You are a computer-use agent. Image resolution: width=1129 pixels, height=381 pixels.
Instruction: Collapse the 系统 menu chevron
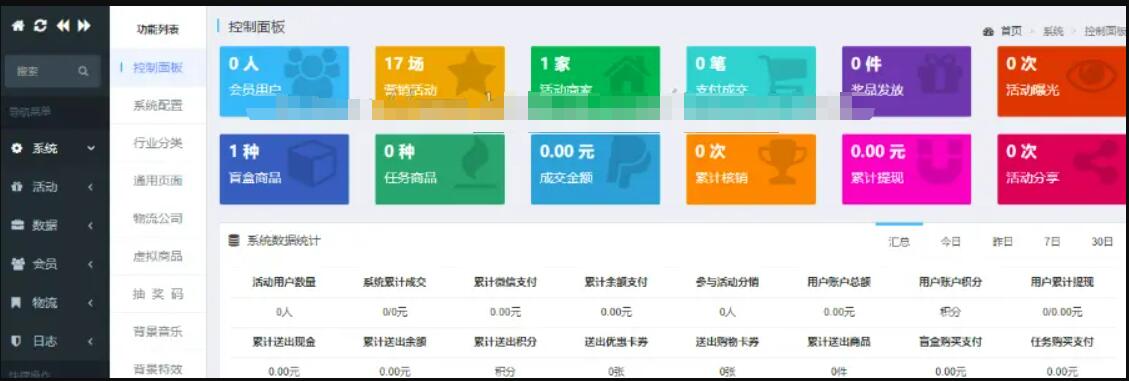click(91, 148)
